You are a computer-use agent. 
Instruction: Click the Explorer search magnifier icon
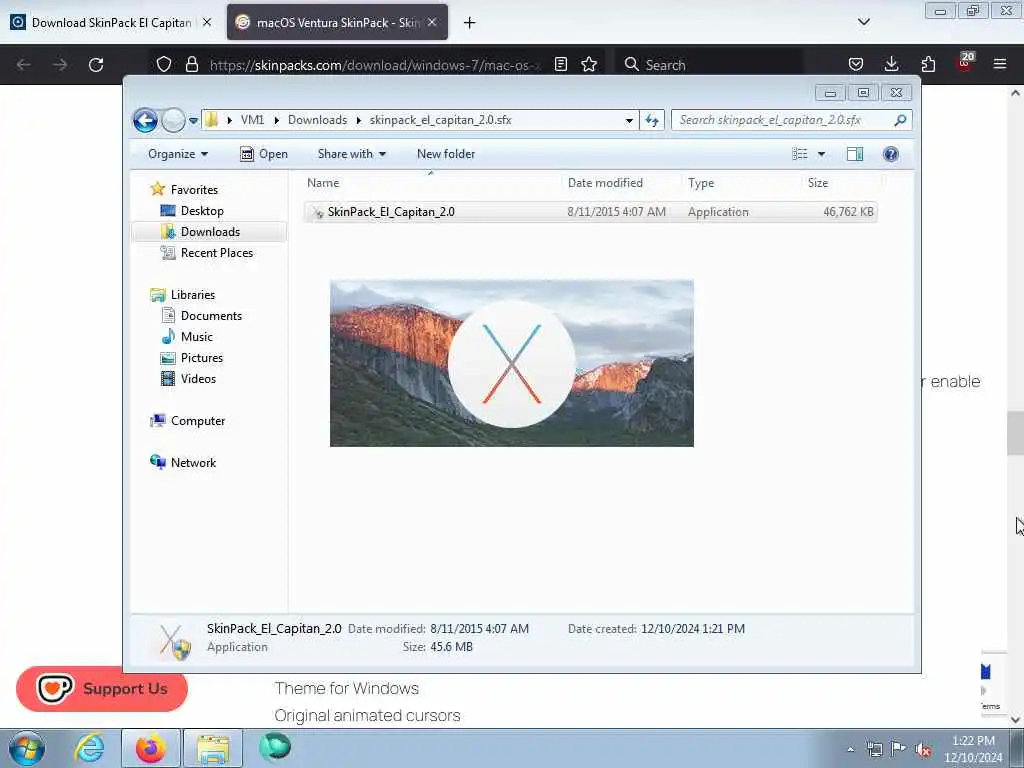(x=901, y=120)
